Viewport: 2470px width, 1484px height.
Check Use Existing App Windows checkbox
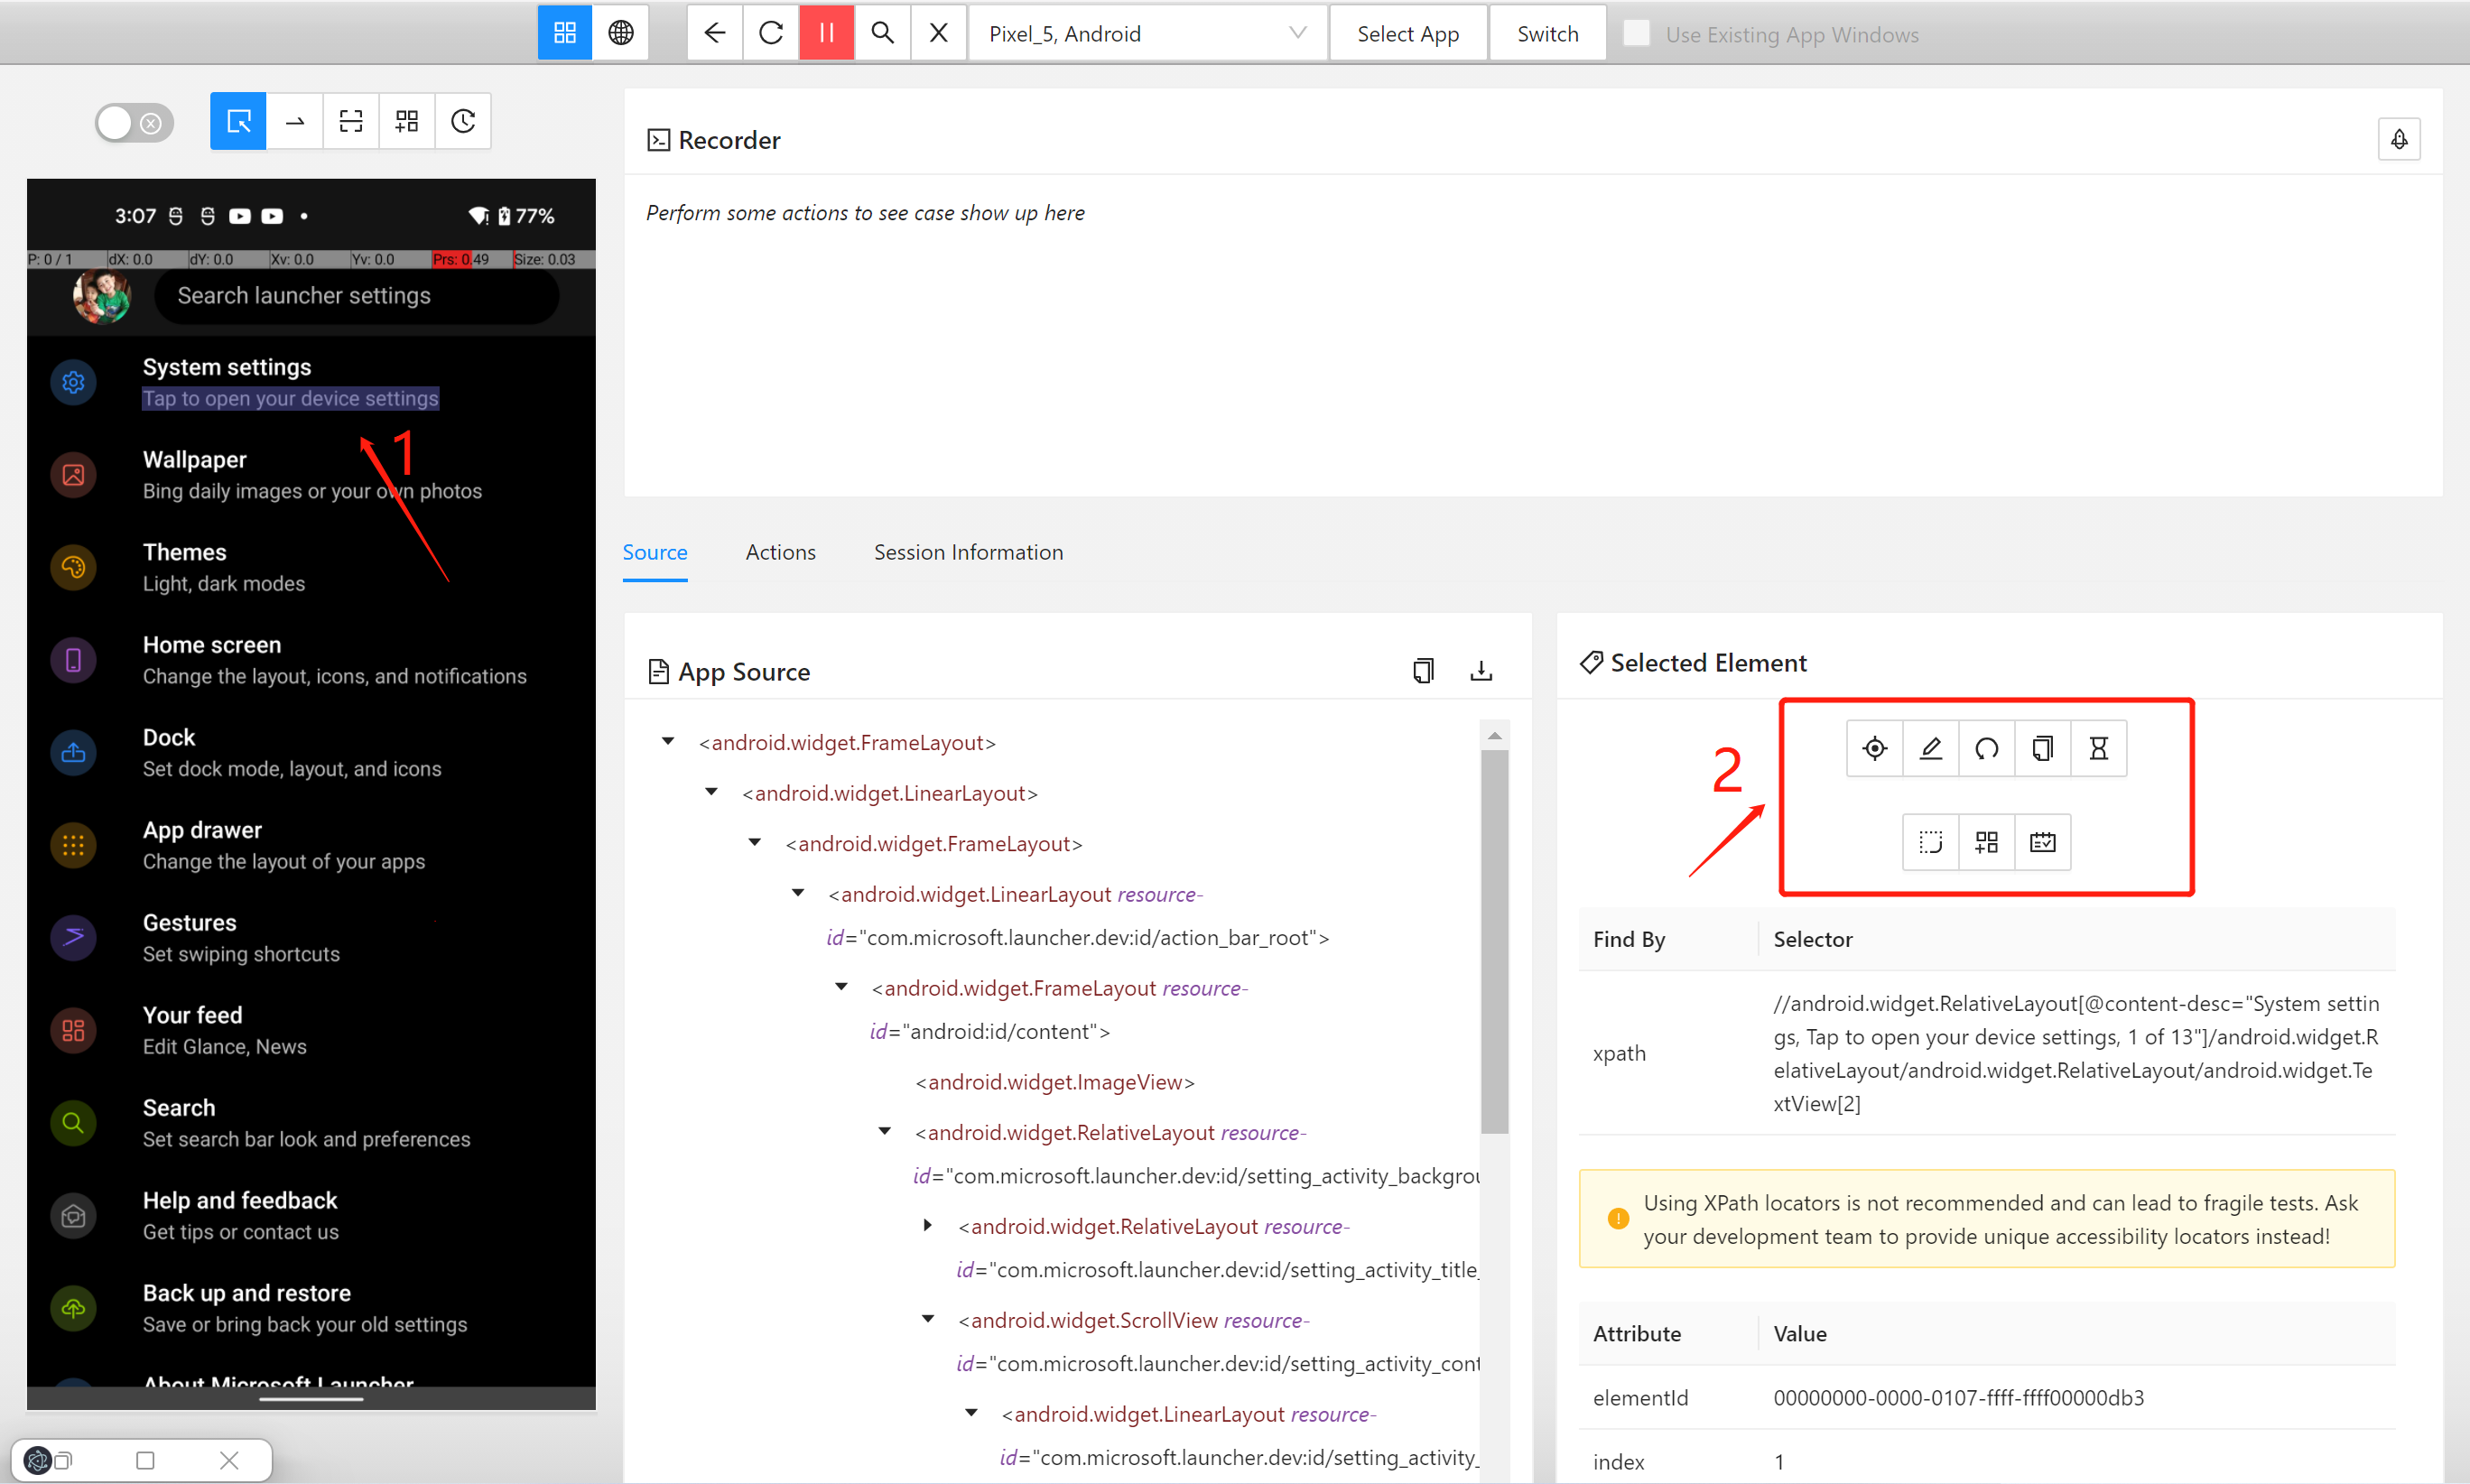[x=1636, y=33]
